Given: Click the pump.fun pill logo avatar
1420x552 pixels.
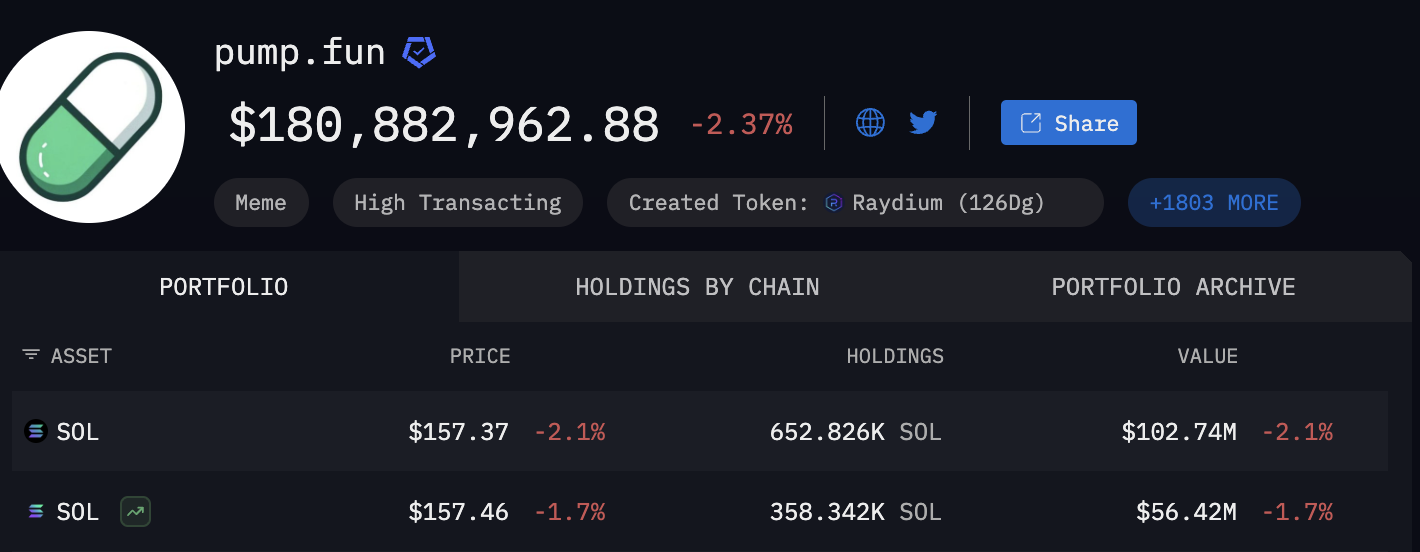Looking at the screenshot, I should 92,126.
